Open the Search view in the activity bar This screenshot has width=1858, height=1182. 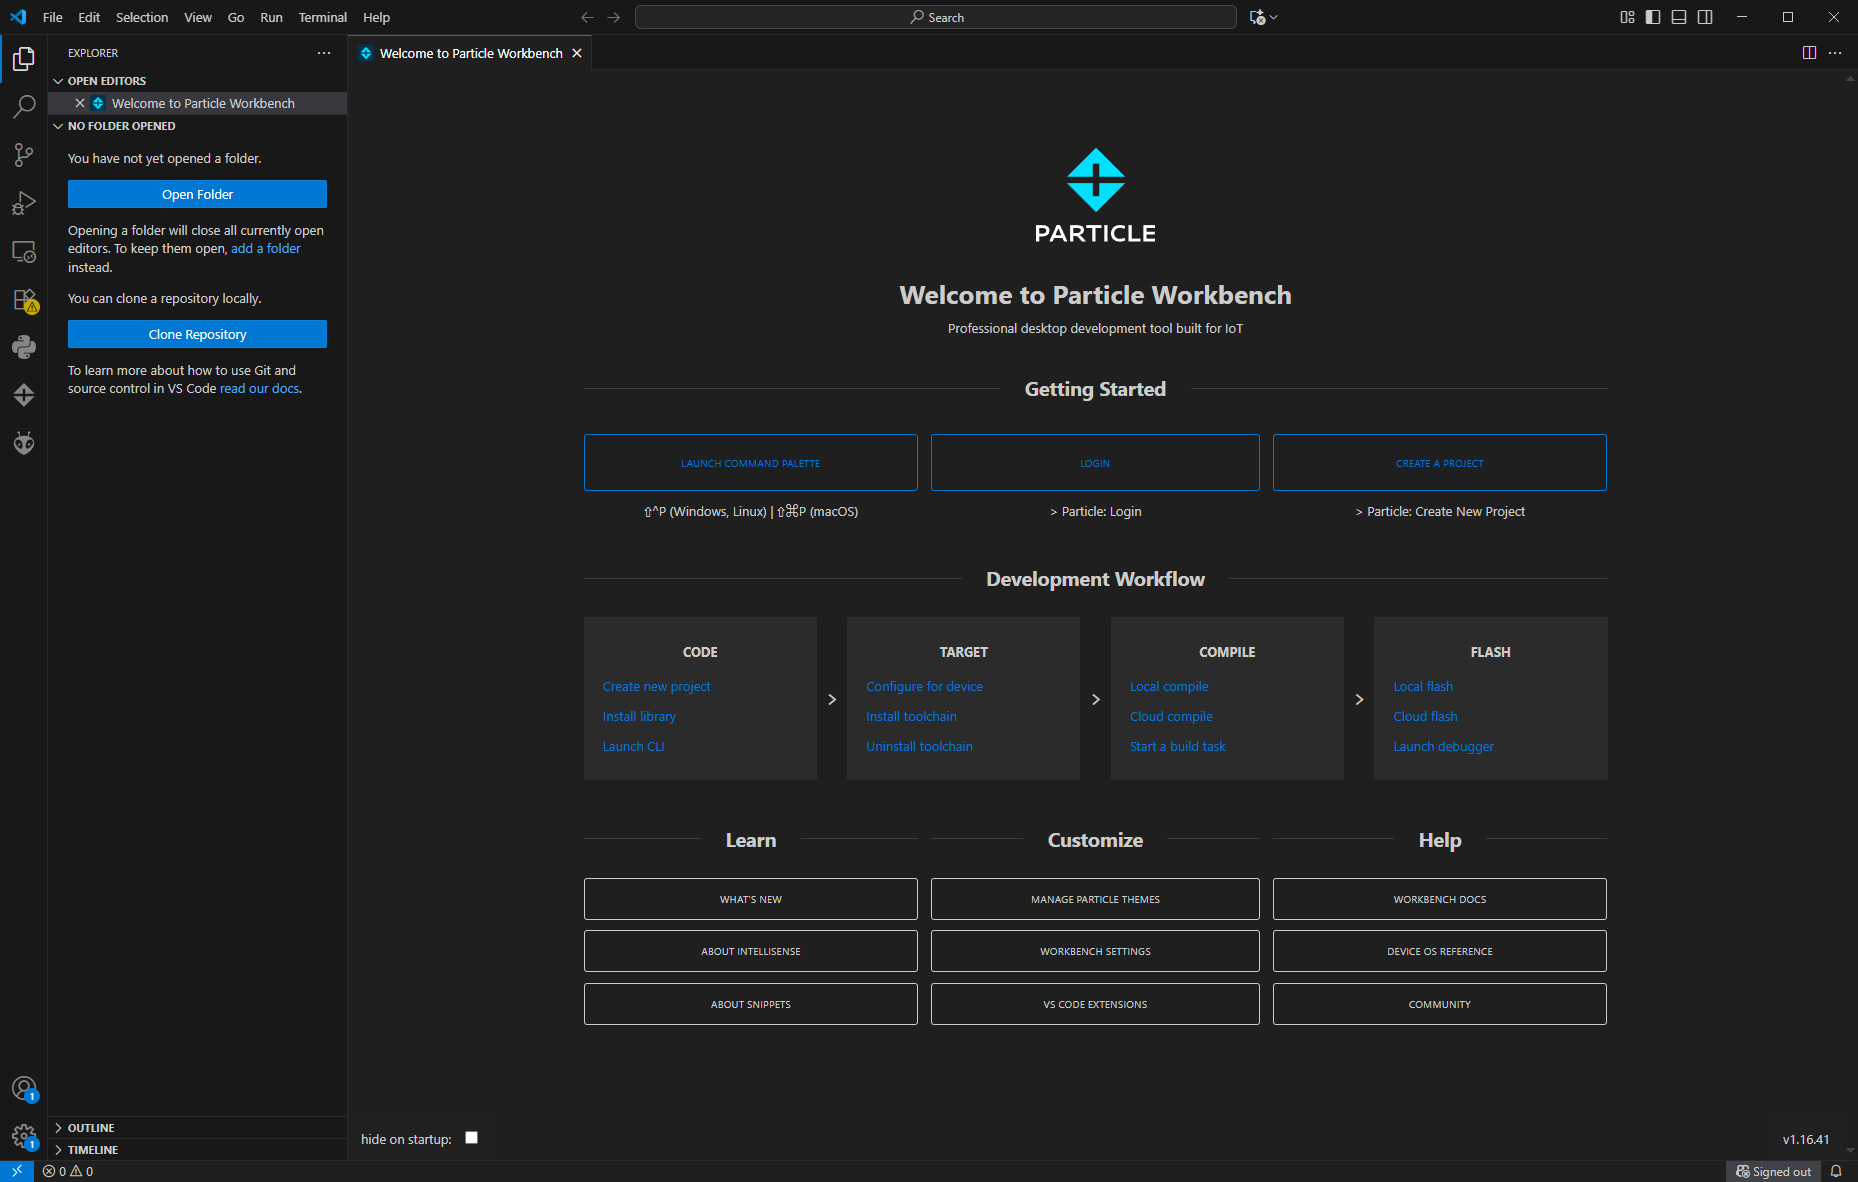tap(24, 107)
